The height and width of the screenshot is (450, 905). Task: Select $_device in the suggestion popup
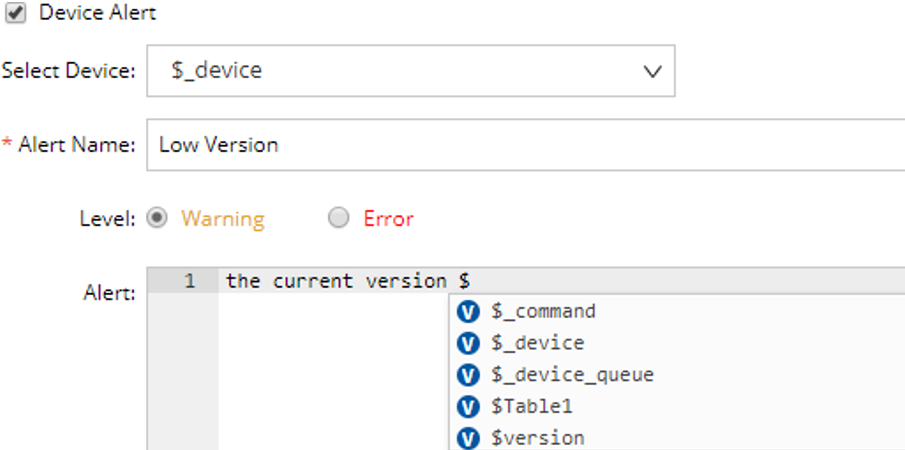(538, 343)
